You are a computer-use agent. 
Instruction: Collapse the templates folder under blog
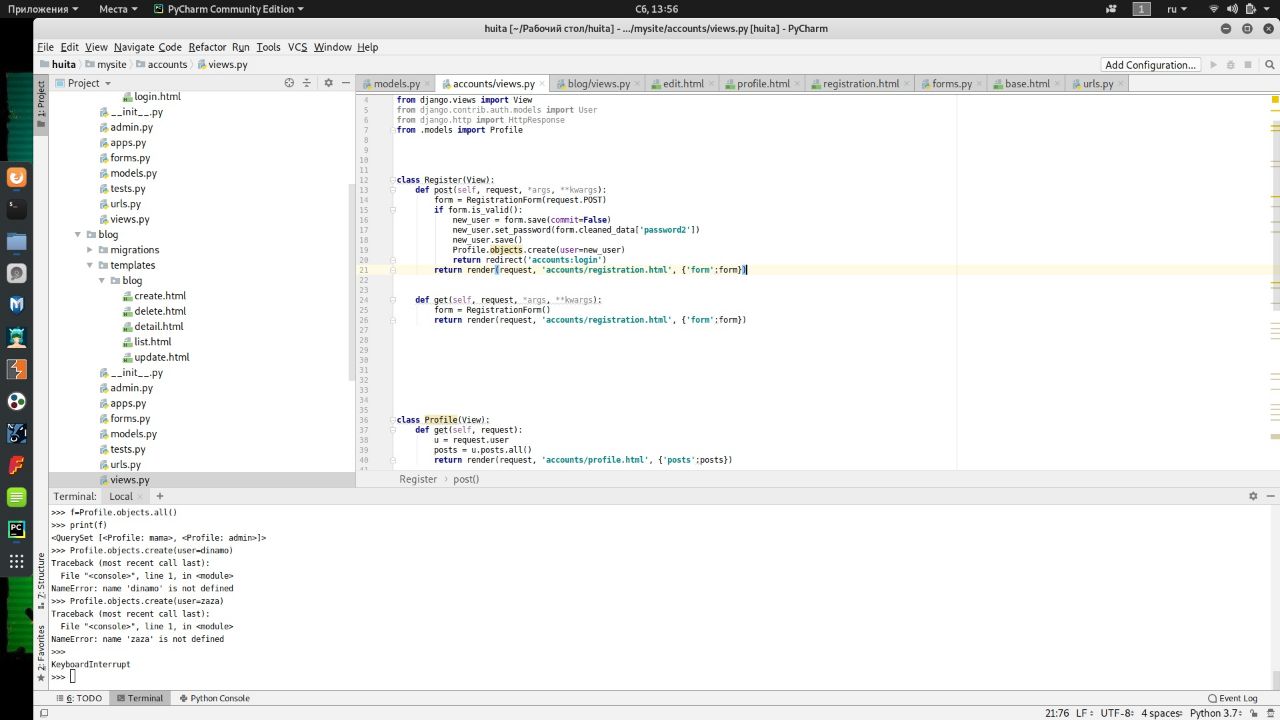[90, 265]
